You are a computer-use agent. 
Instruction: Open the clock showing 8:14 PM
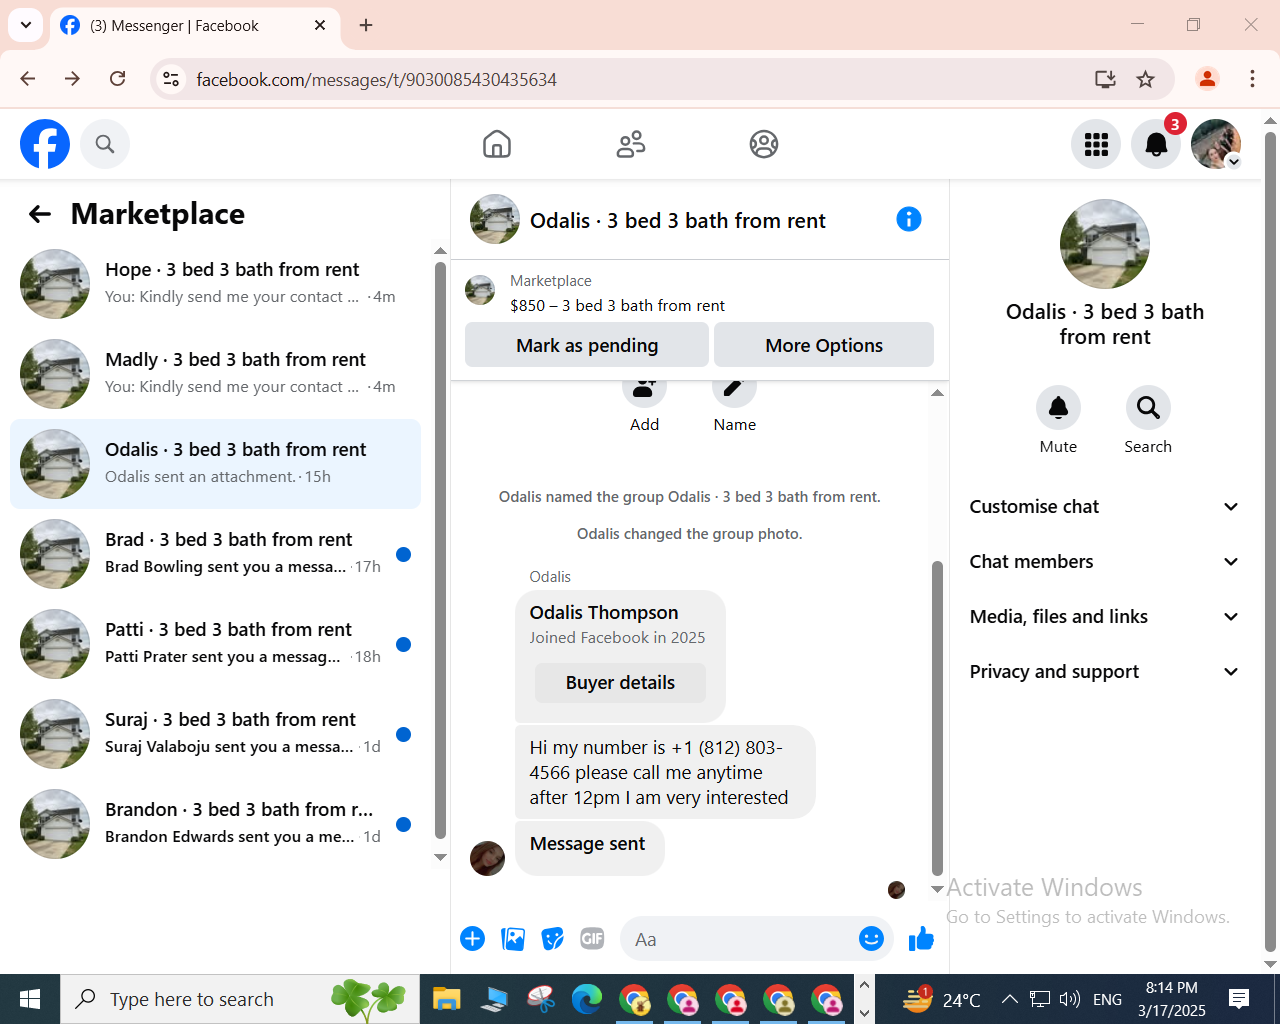tap(1172, 999)
